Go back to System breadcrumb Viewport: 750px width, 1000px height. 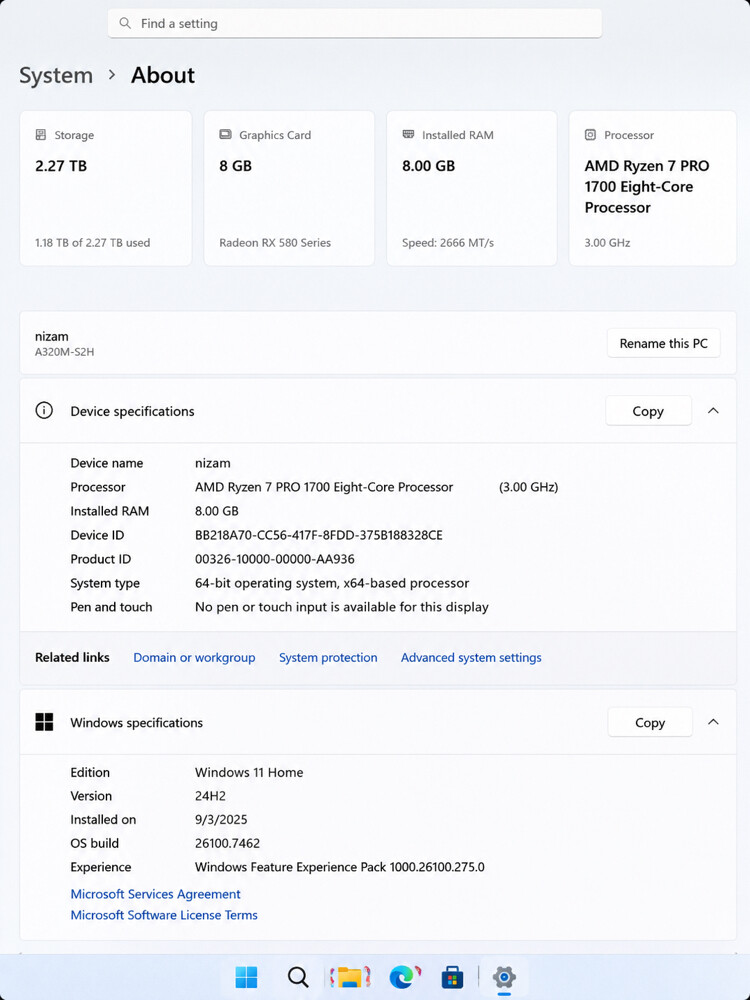56,75
